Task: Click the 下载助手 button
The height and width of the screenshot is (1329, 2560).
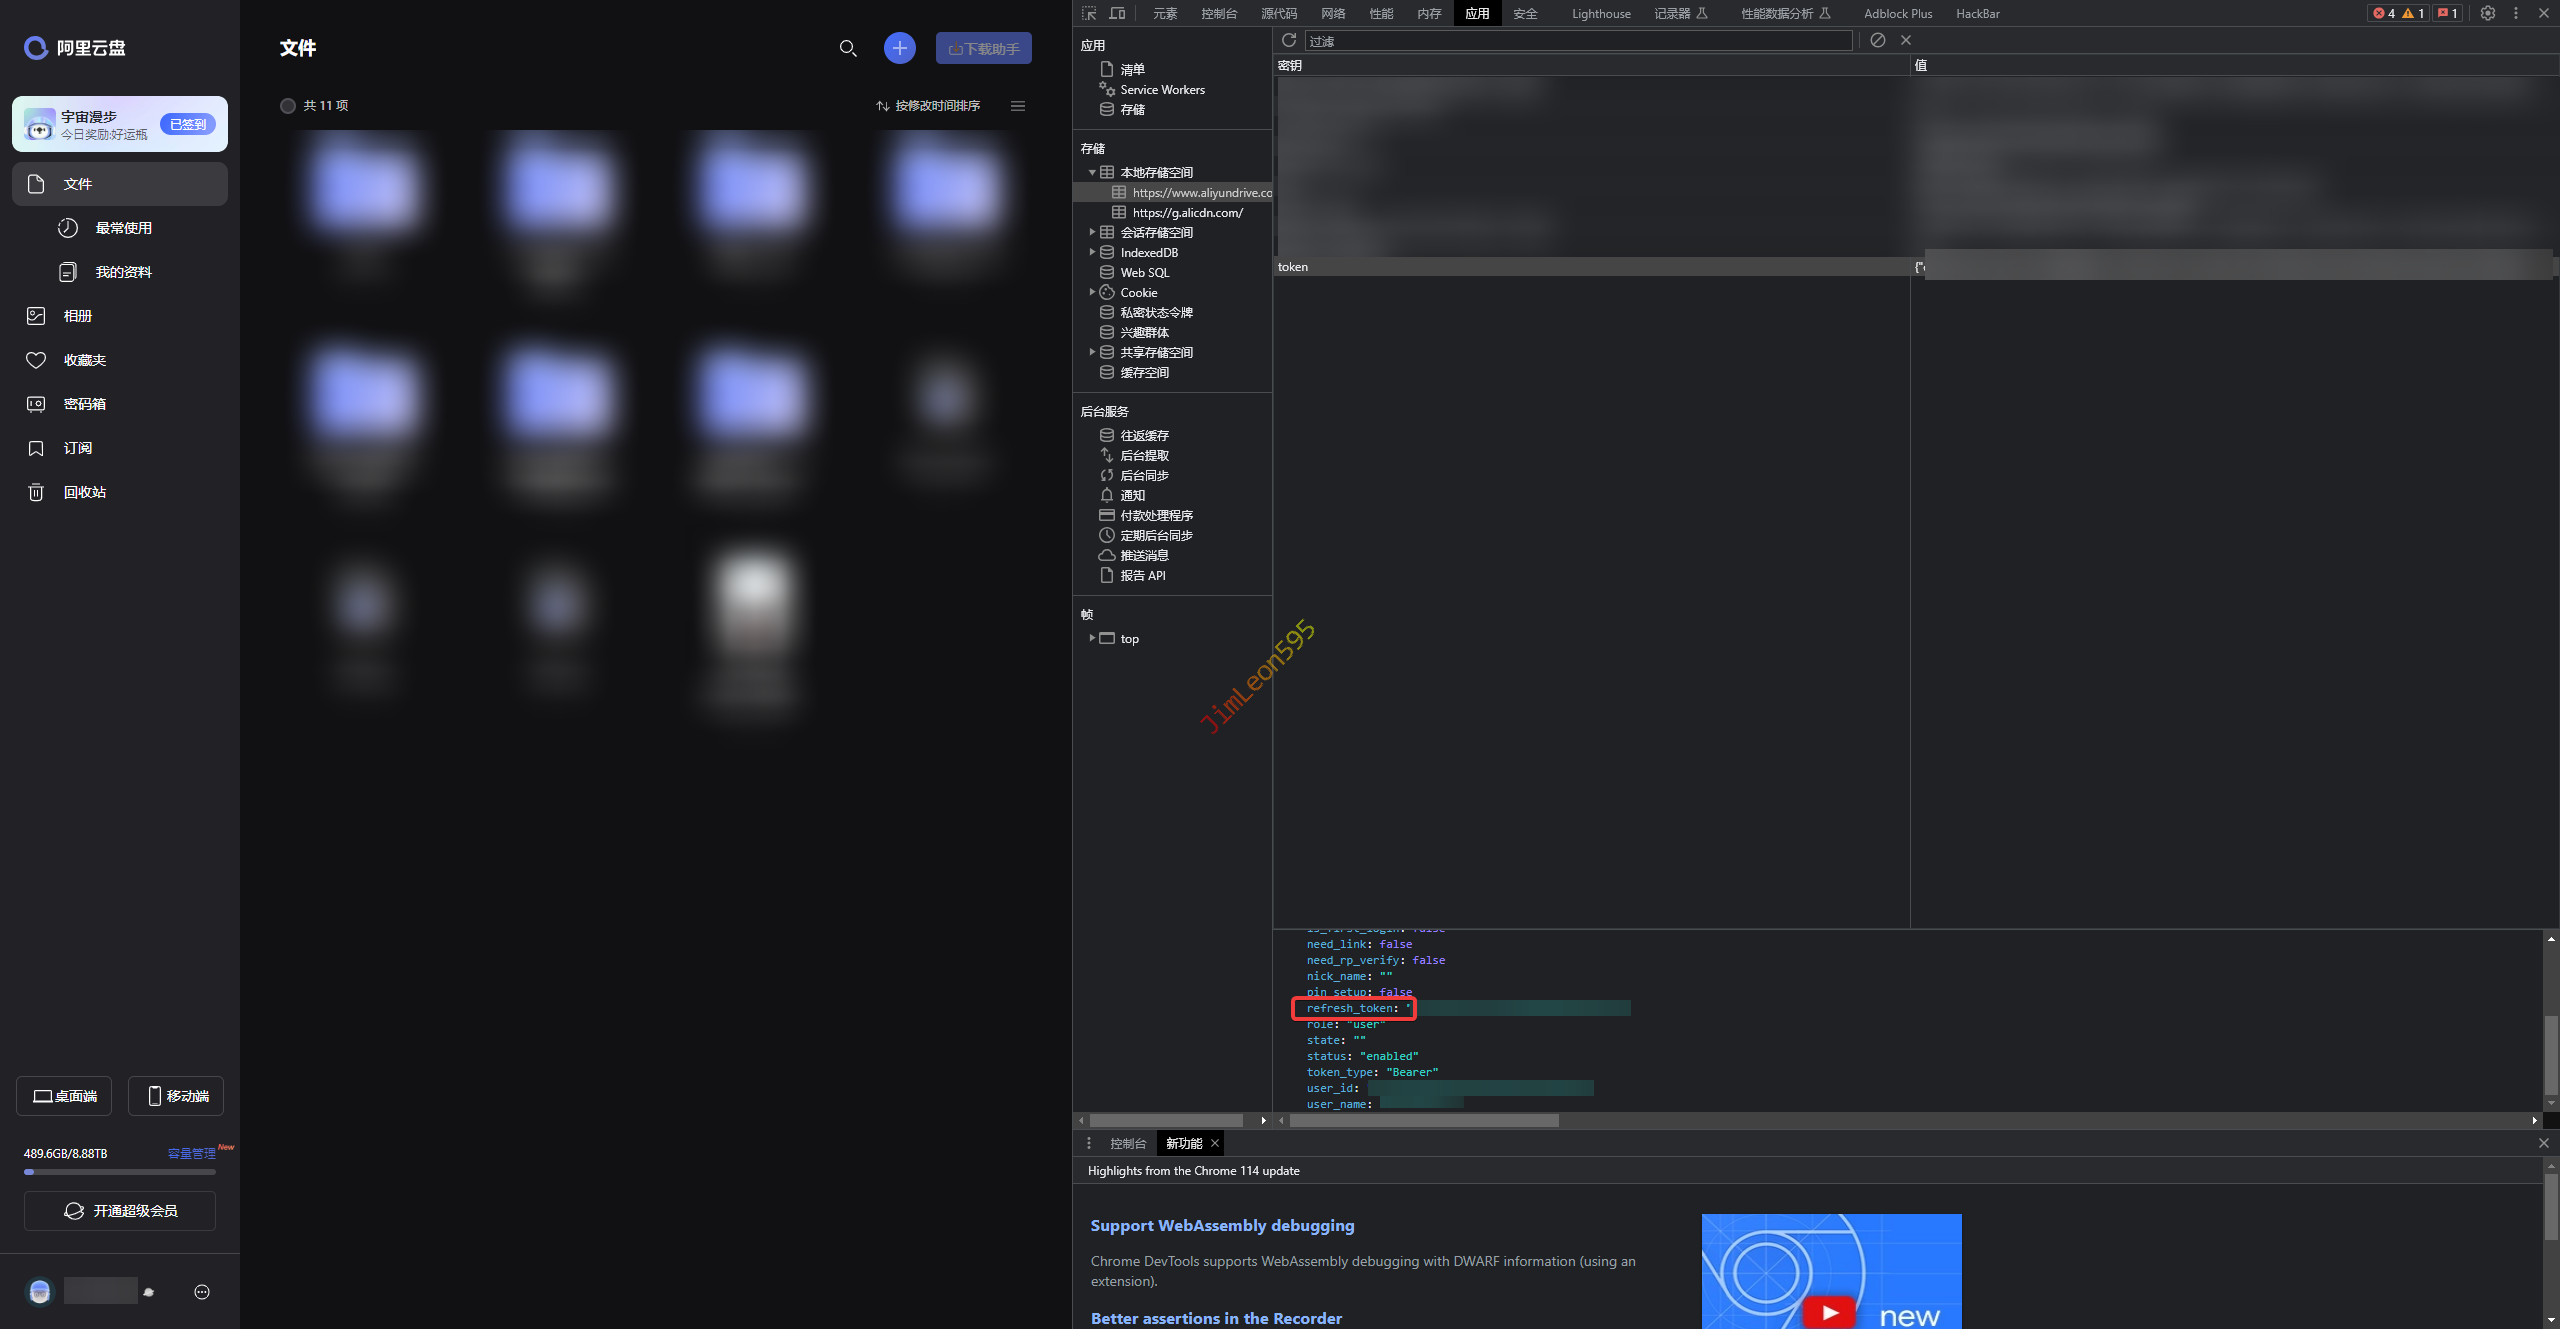Action: [x=983, y=48]
